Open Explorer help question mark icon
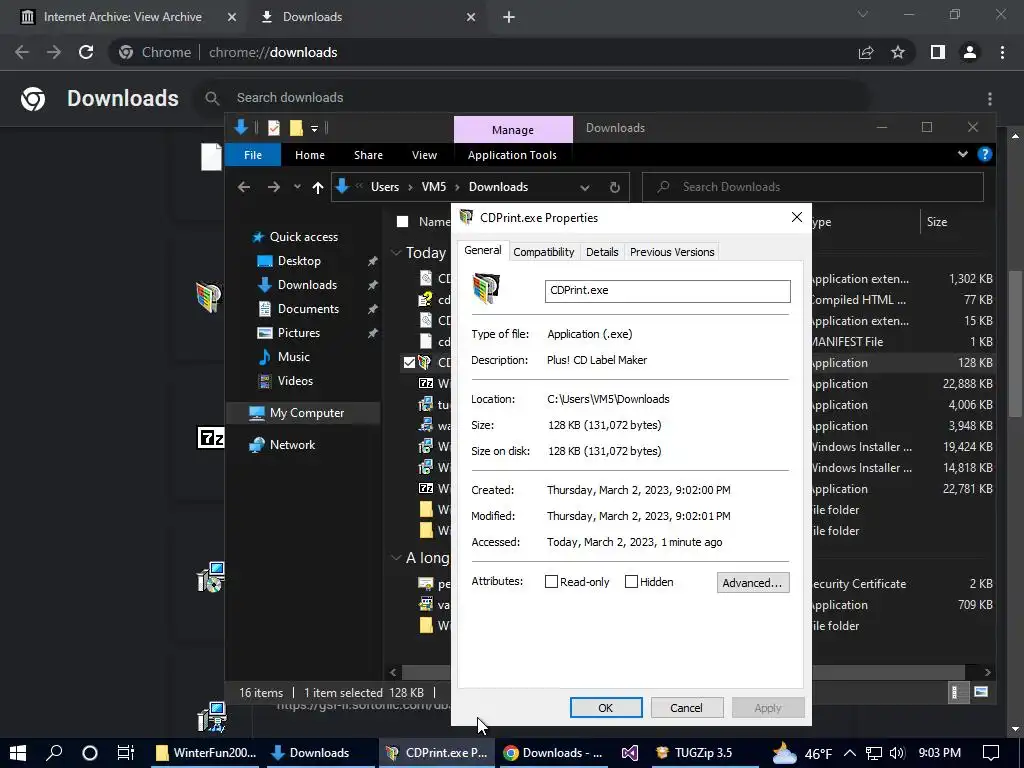Viewport: 1024px width, 768px height. [985, 155]
